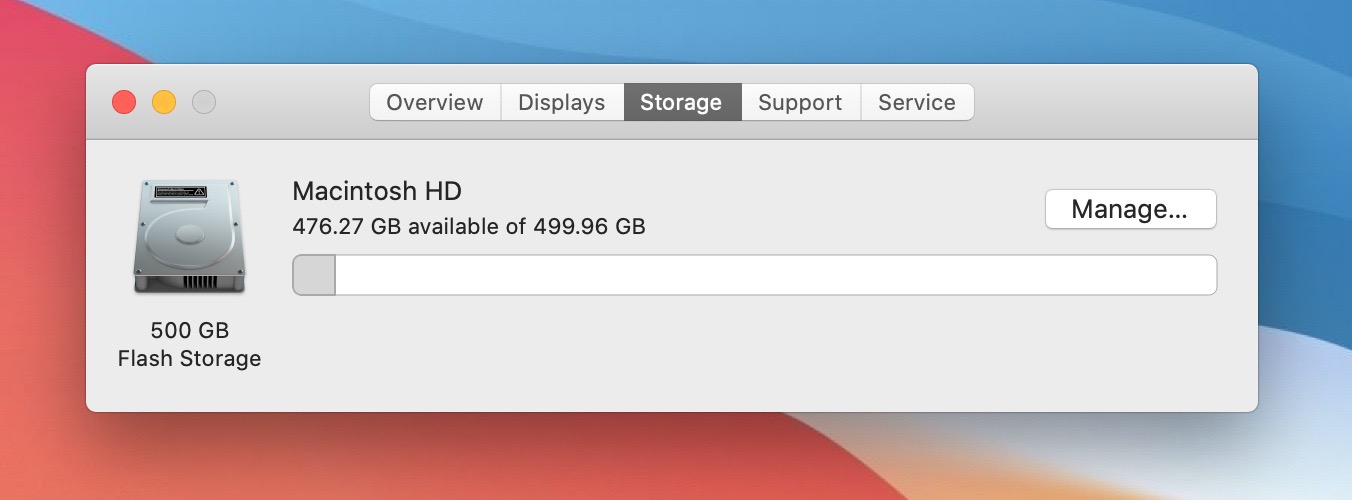Image resolution: width=1352 pixels, height=500 pixels.
Task: Show the Service tab
Action: (x=917, y=102)
